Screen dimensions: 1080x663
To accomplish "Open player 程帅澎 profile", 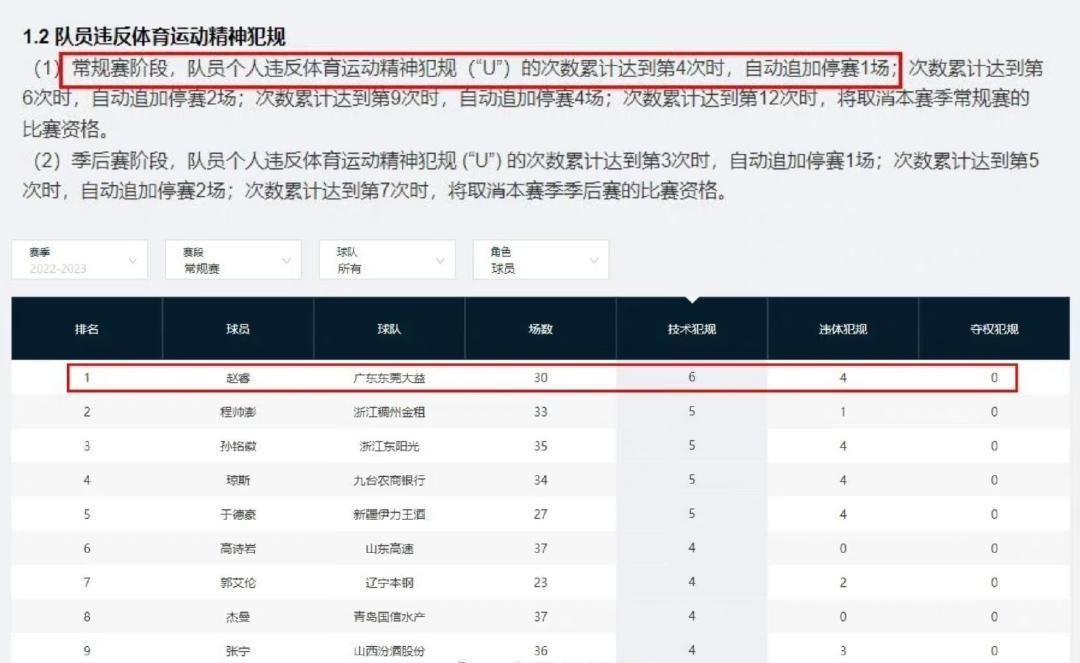I will (238, 412).
